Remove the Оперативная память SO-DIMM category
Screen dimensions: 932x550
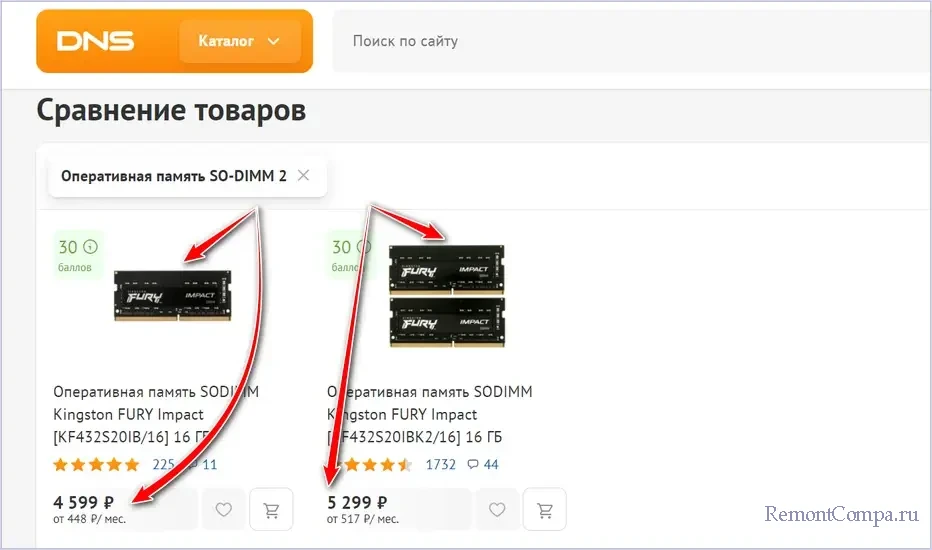point(303,175)
